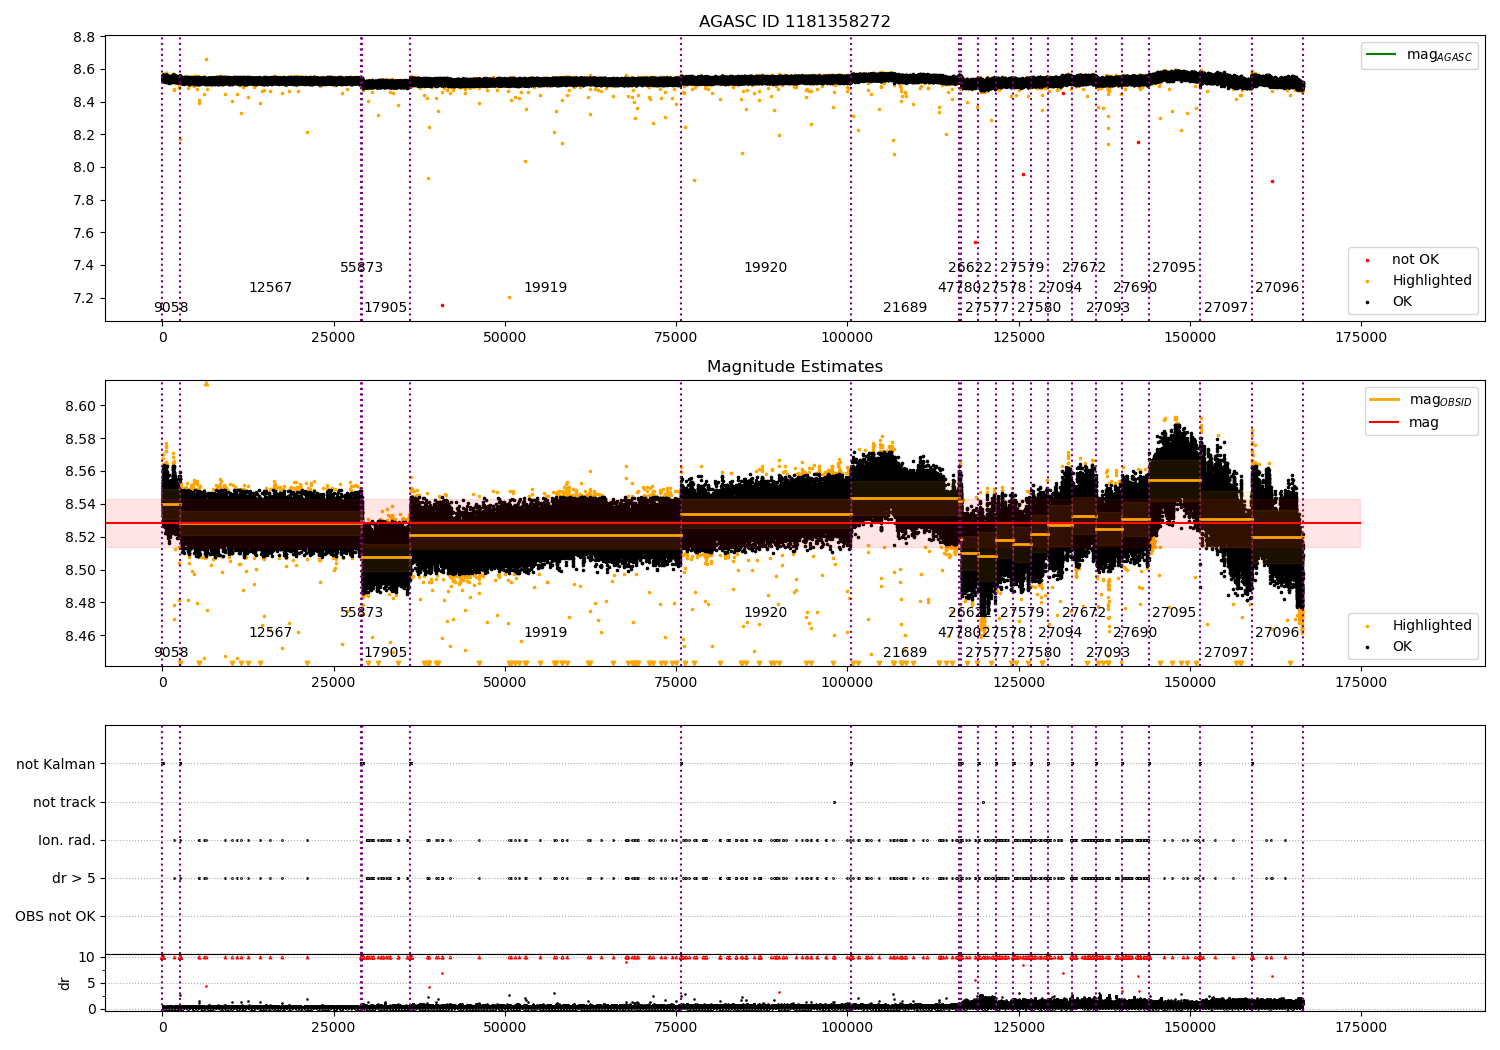Click obsid label 12567 in Magnitude Estimates plot
The height and width of the screenshot is (1050, 1500).
(x=270, y=633)
